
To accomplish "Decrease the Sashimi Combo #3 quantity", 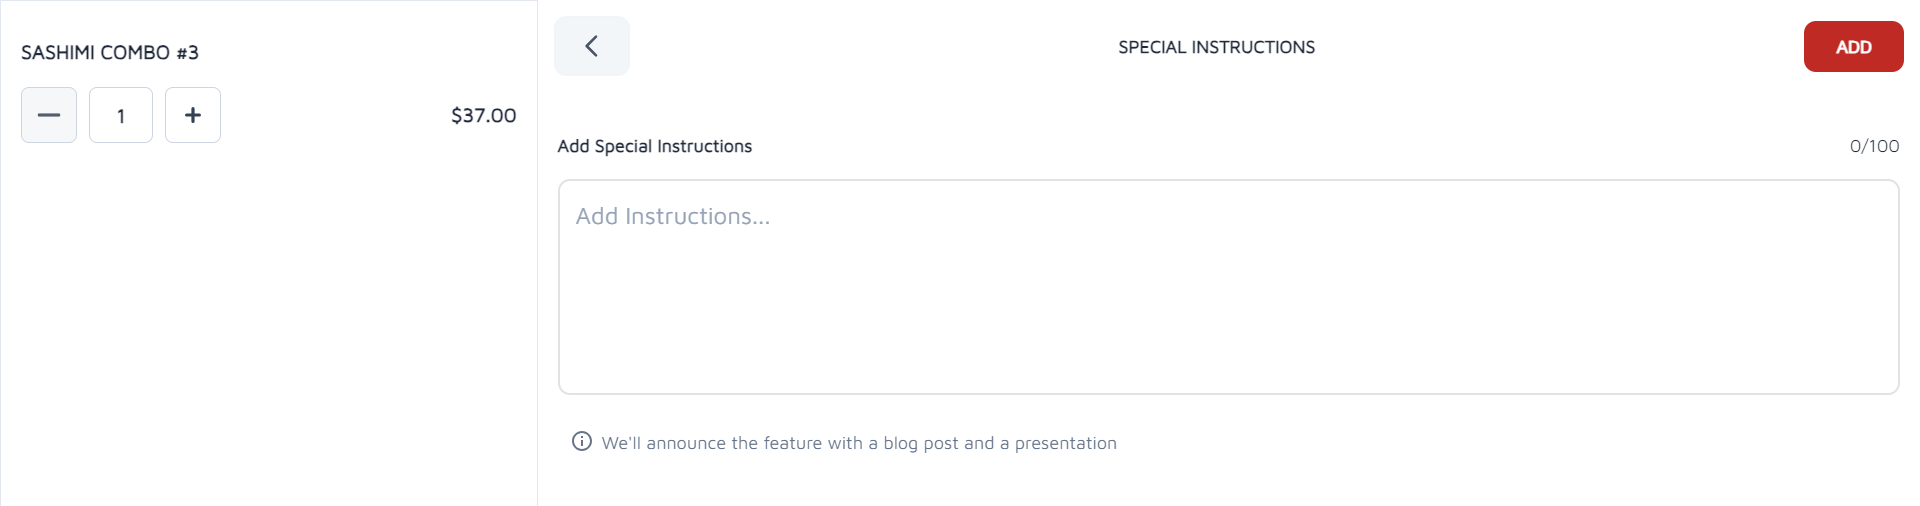I will click(x=49, y=115).
